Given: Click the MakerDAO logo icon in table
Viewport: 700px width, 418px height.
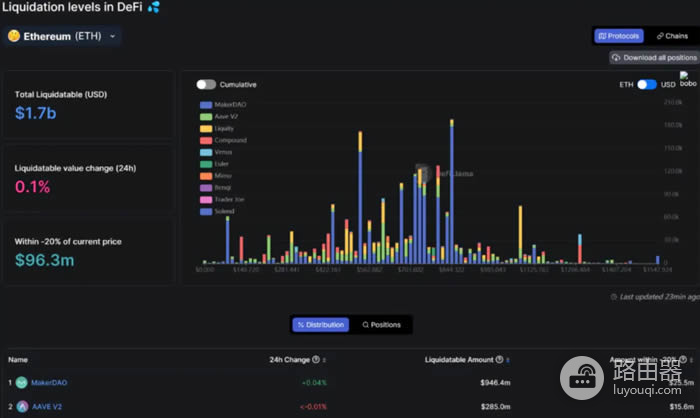Looking at the screenshot, I should [x=21, y=382].
